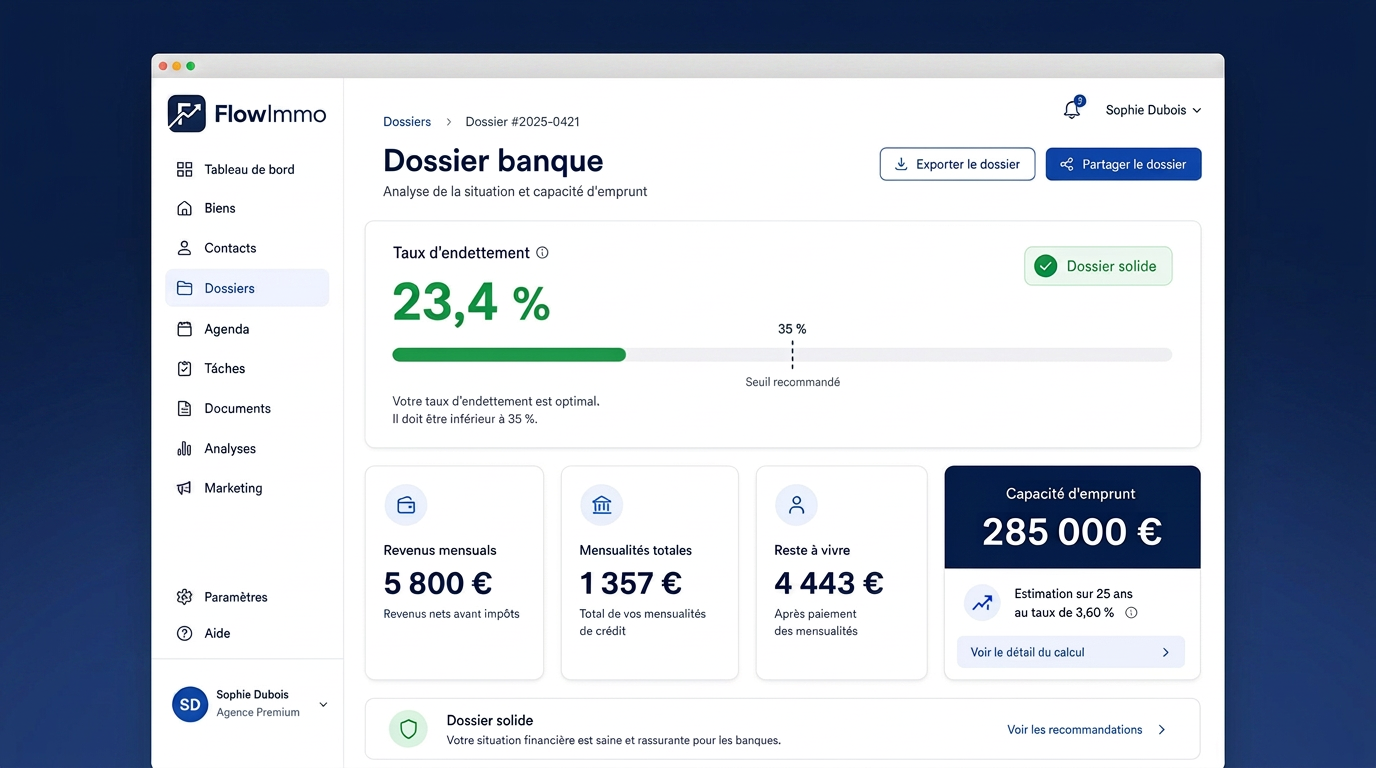The width and height of the screenshot is (1376, 768).
Task: Click breadcrumb Dossier #2025-0421
Action: (523, 121)
